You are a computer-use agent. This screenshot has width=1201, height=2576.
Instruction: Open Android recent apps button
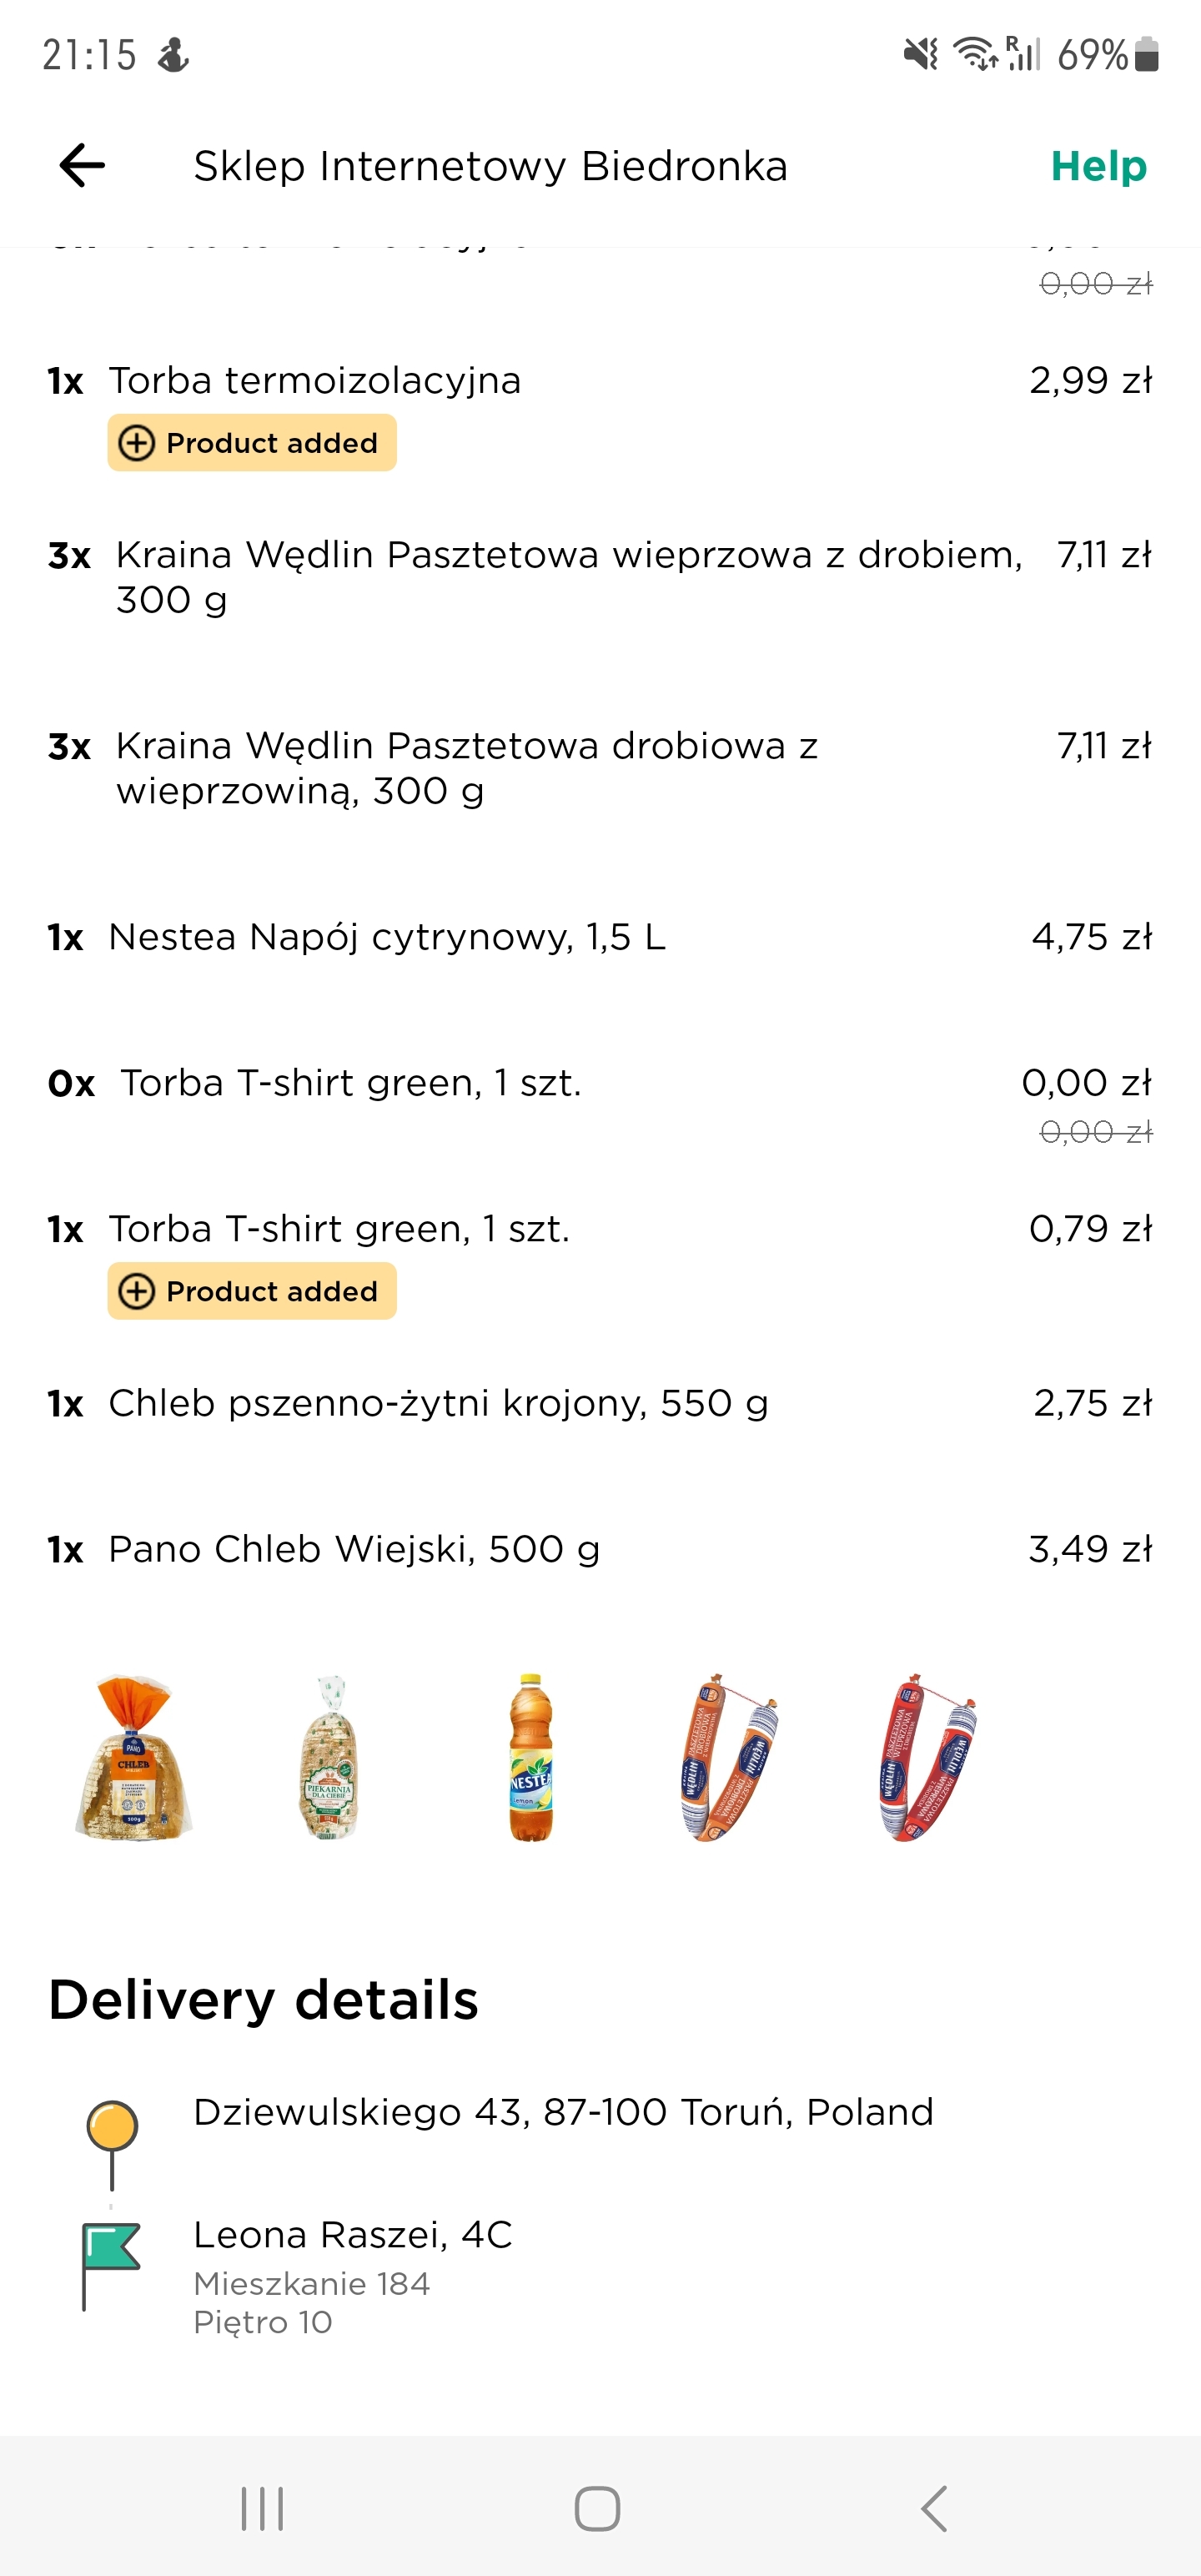(262, 2508)
